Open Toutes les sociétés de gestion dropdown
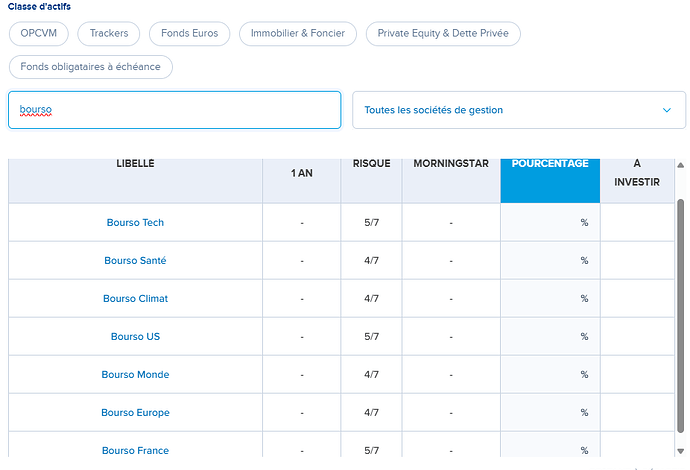690x470 pixels. click(x=519, y=110)
